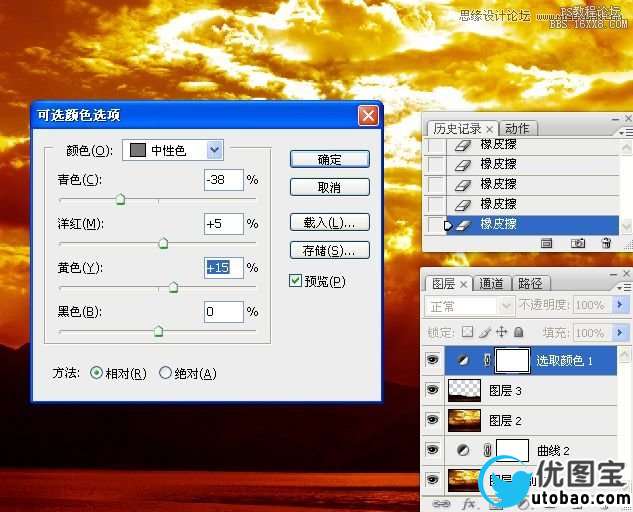
Task: Open the fx layer style icon
Action: point(469,504)
